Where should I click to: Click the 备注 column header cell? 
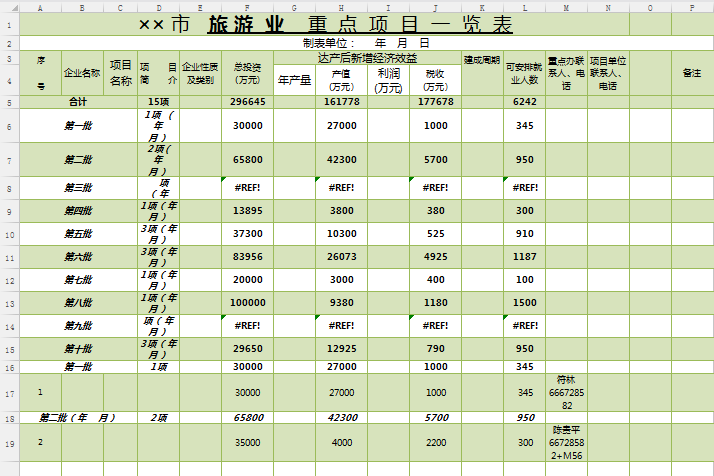coord(691,73)
